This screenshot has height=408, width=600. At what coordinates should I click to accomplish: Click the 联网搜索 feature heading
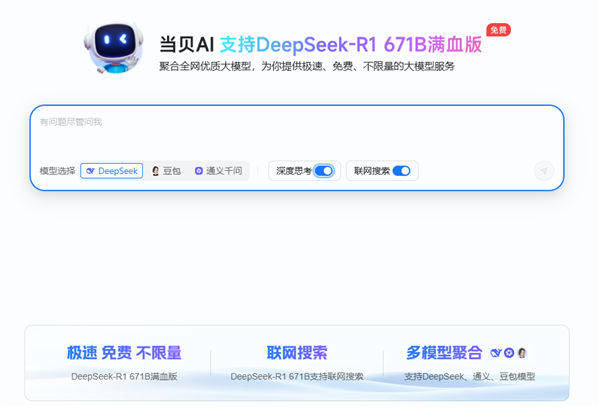pos(297,353)
